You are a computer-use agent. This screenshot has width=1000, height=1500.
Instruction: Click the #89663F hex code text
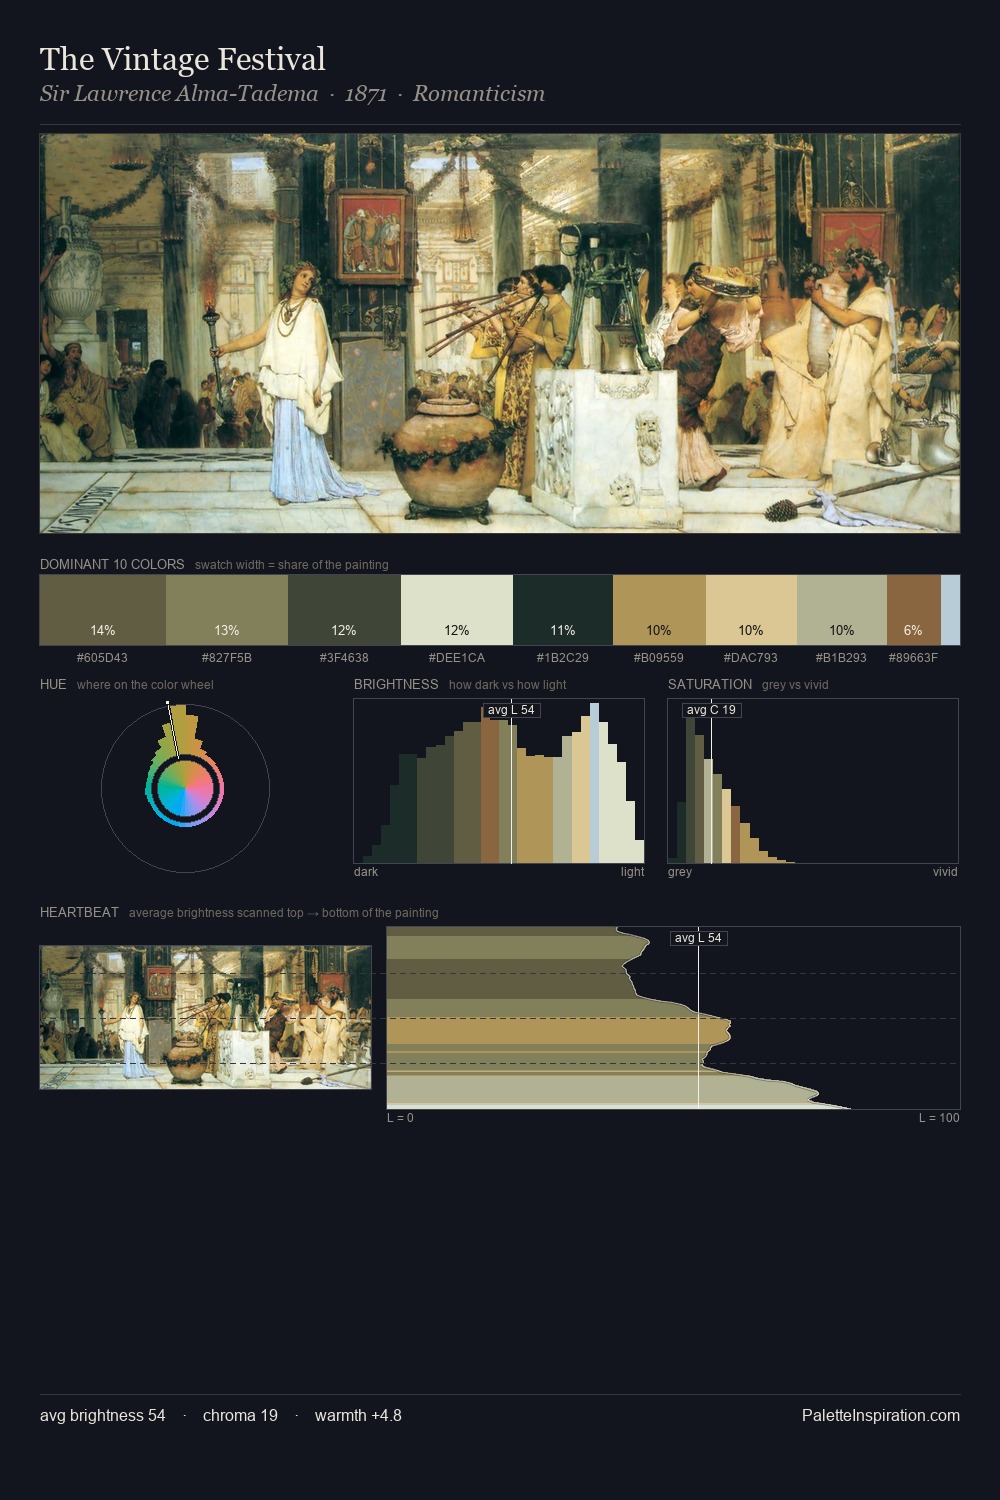[x=913, y=658]
